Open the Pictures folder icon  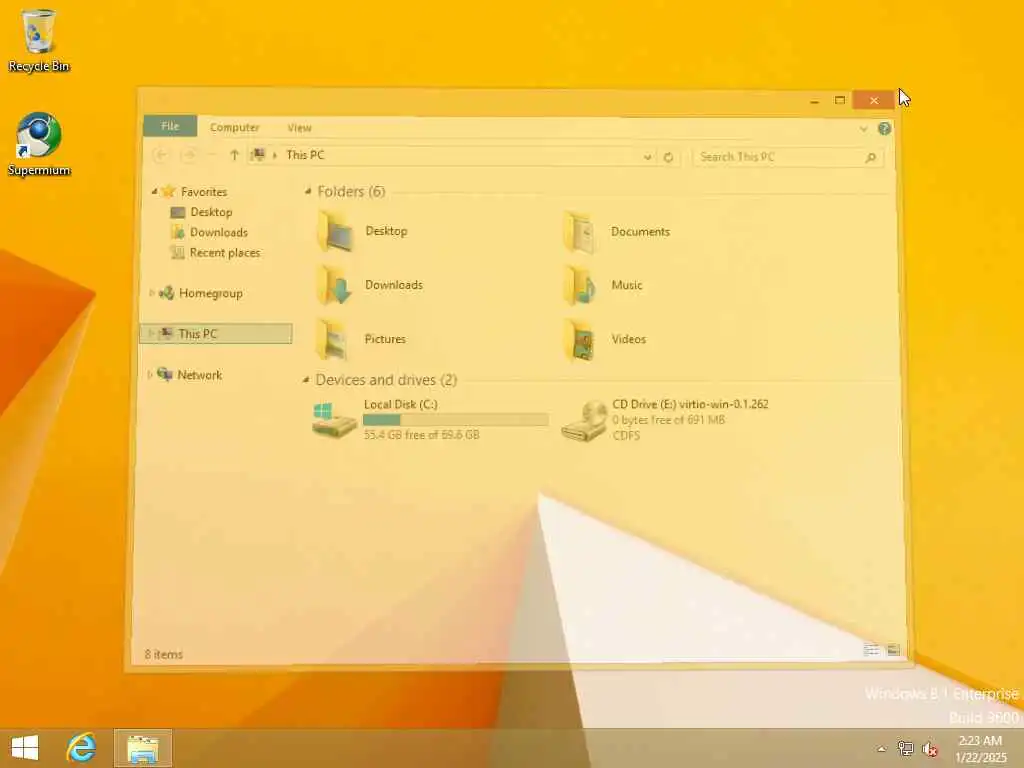pyautogui.click(x=334, y=339)
